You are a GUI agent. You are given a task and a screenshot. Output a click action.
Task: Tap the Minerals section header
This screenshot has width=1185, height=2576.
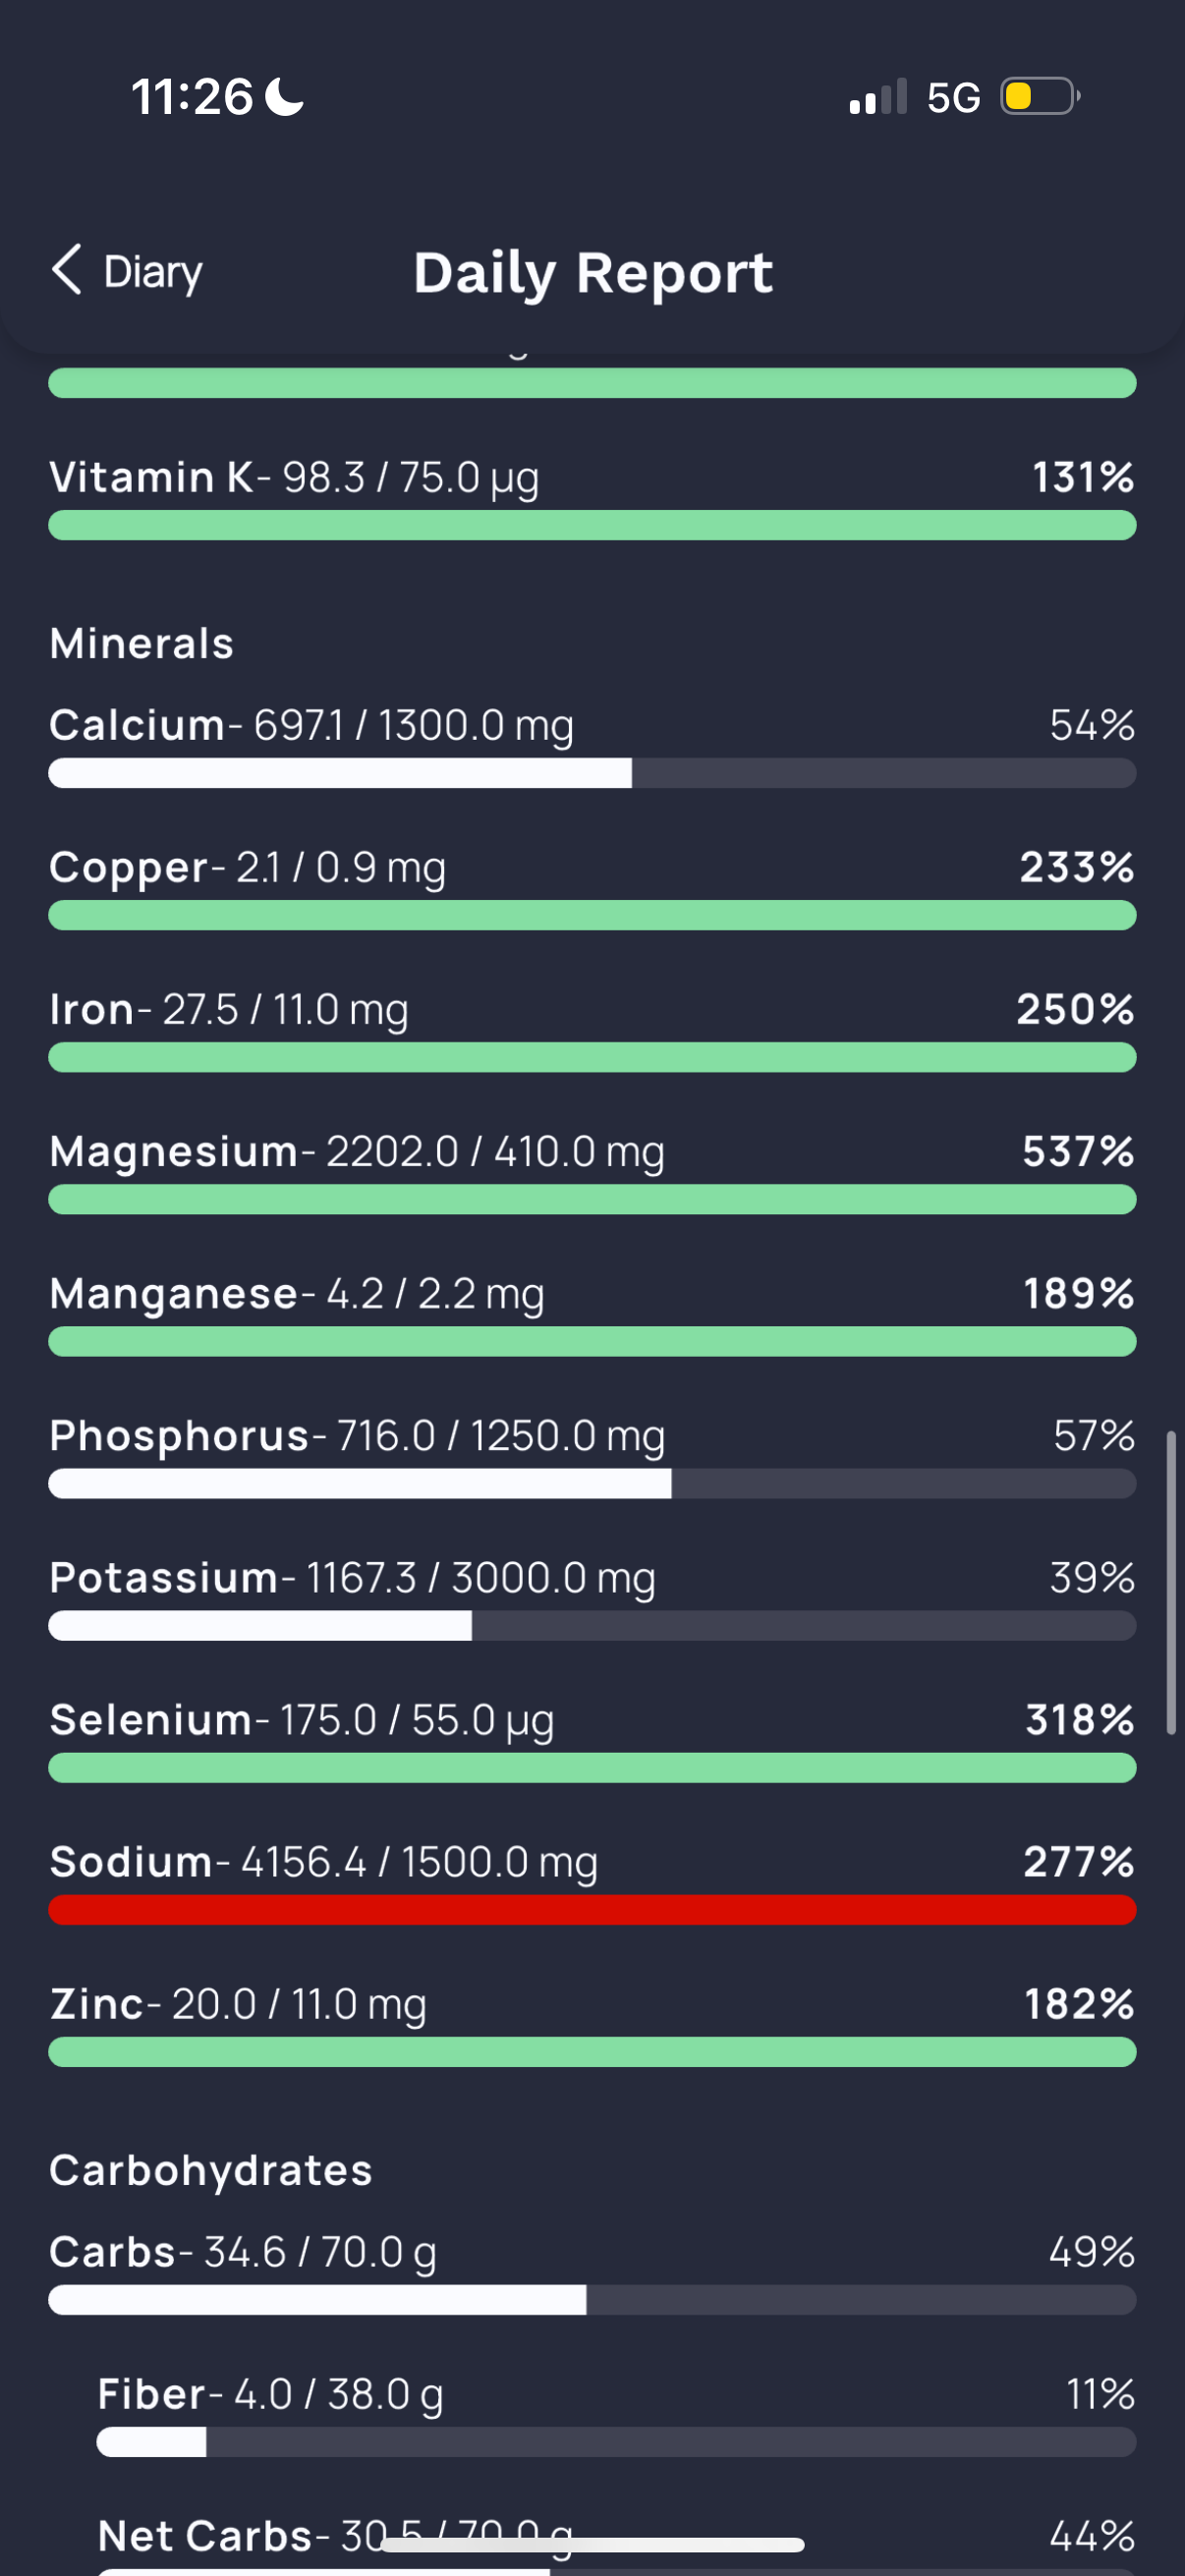tap(142, 644)
